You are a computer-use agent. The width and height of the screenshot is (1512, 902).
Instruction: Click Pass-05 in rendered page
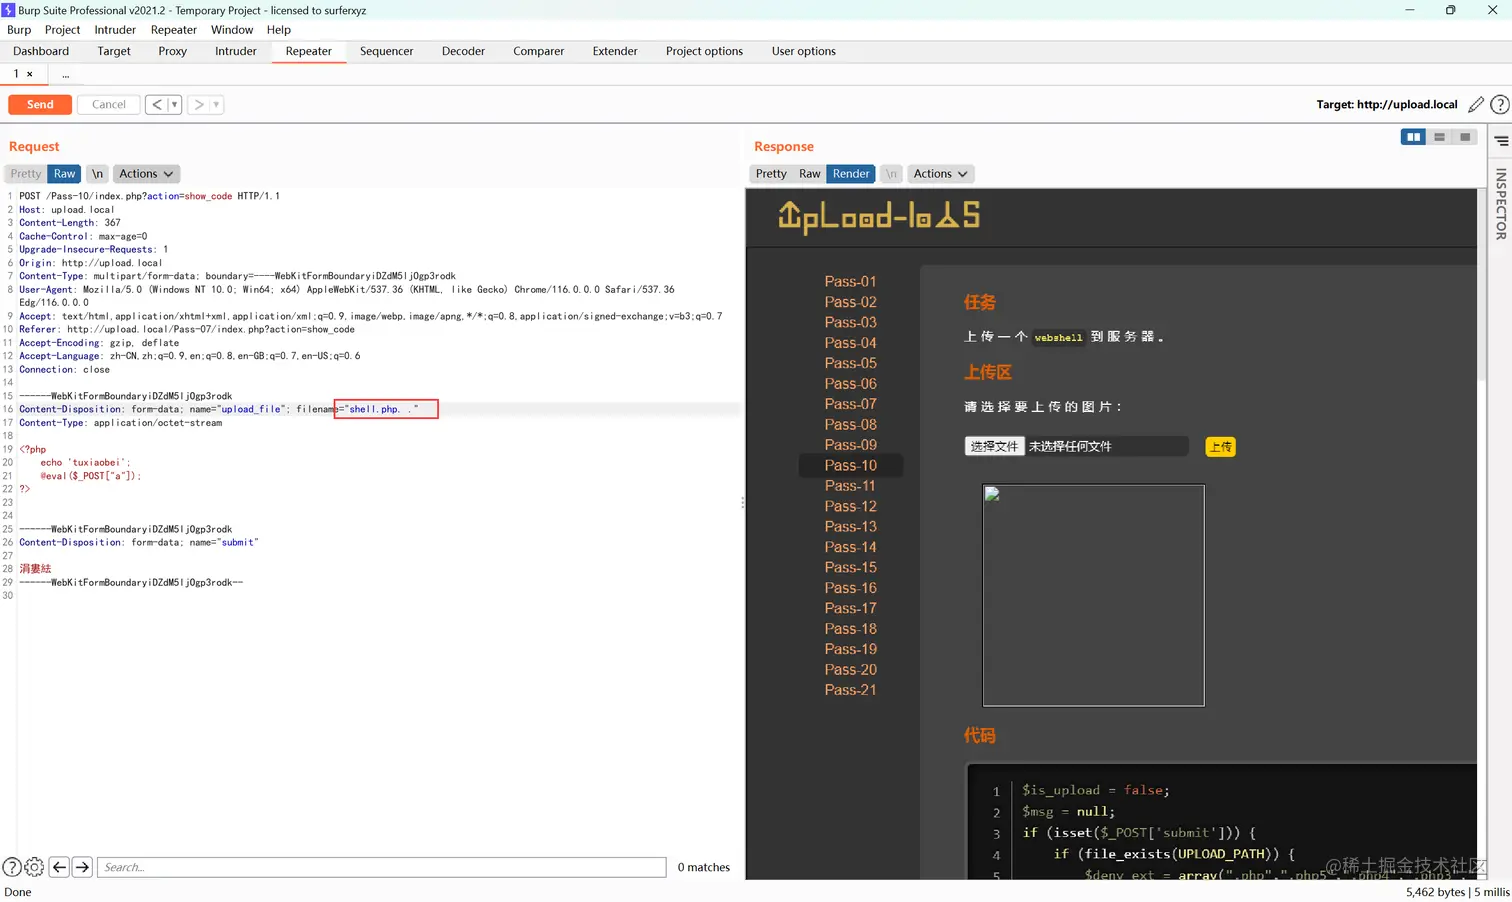[850, 363]
